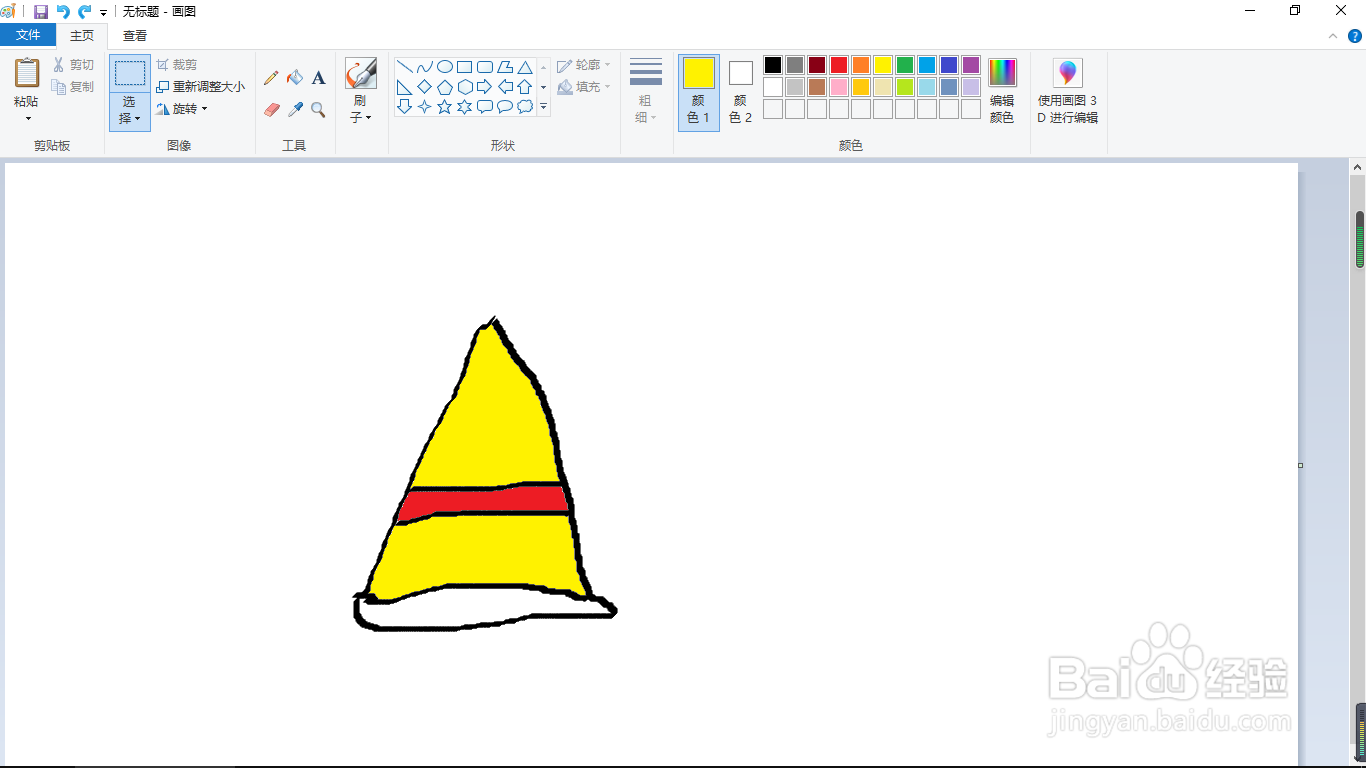Customize the Quick Access Toolbar dropdown
The width and height of the screenshot is (1366, 768).
tap(104, 12)
